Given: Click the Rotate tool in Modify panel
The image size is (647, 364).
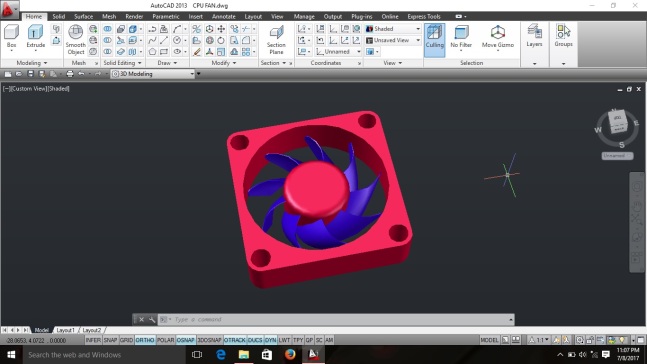Looking at the screenshot, I should (221, 40).
